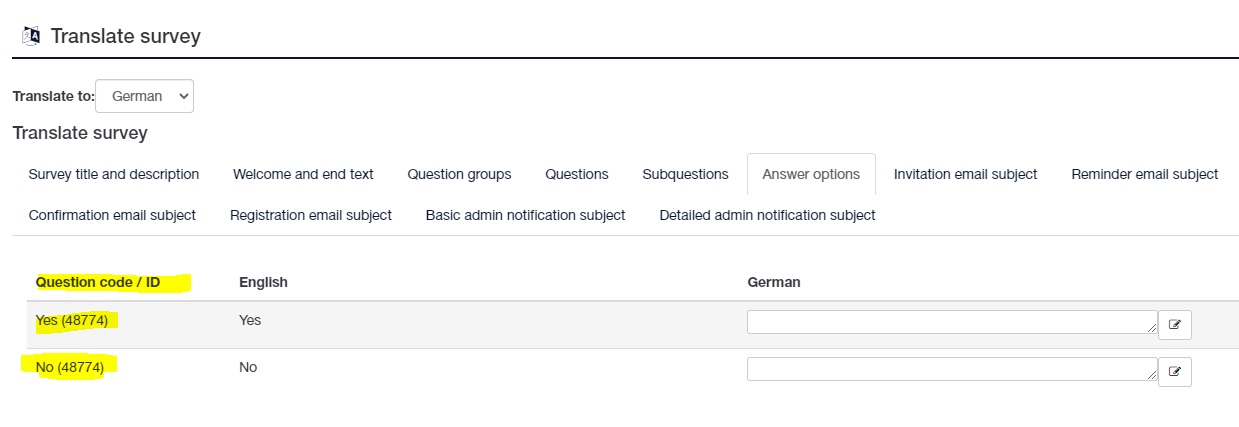This screenshot has width=1239, height=427.
Task: Go to the Questions tab
Action: (x=577, y=174)
